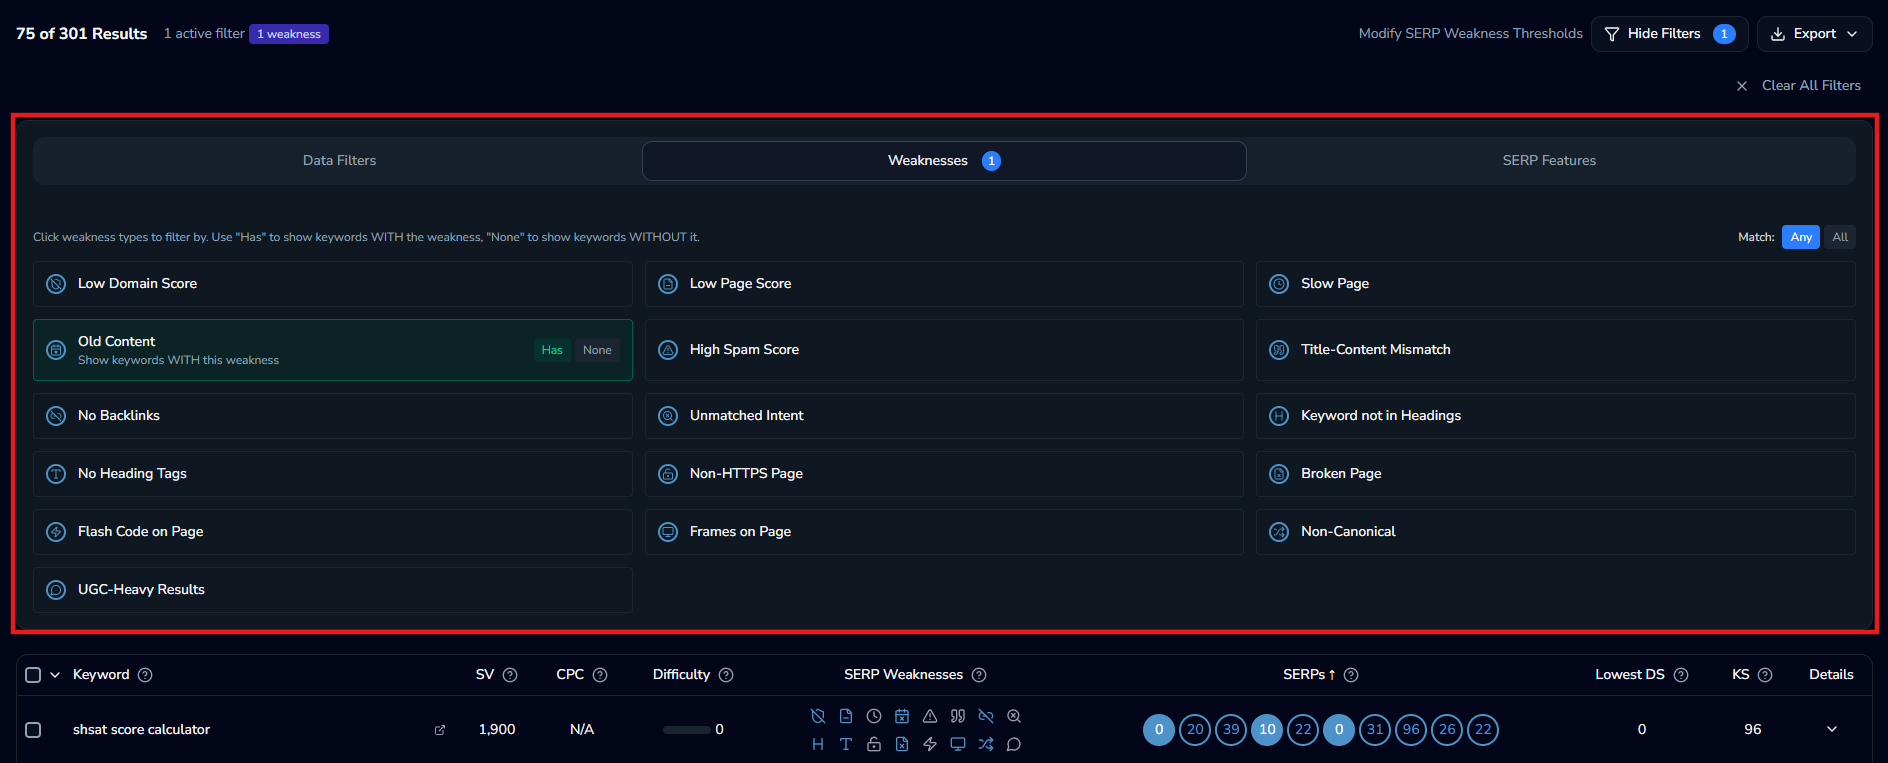Click the SERP circle with value 96
The image size is (1888, 763).
1411,730
